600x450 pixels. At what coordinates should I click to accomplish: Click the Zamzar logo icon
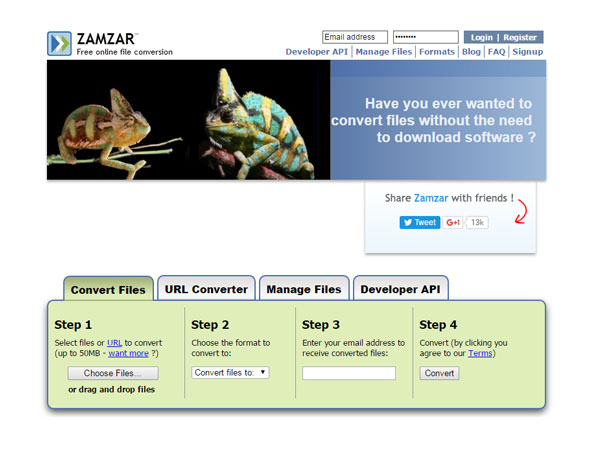59,44
